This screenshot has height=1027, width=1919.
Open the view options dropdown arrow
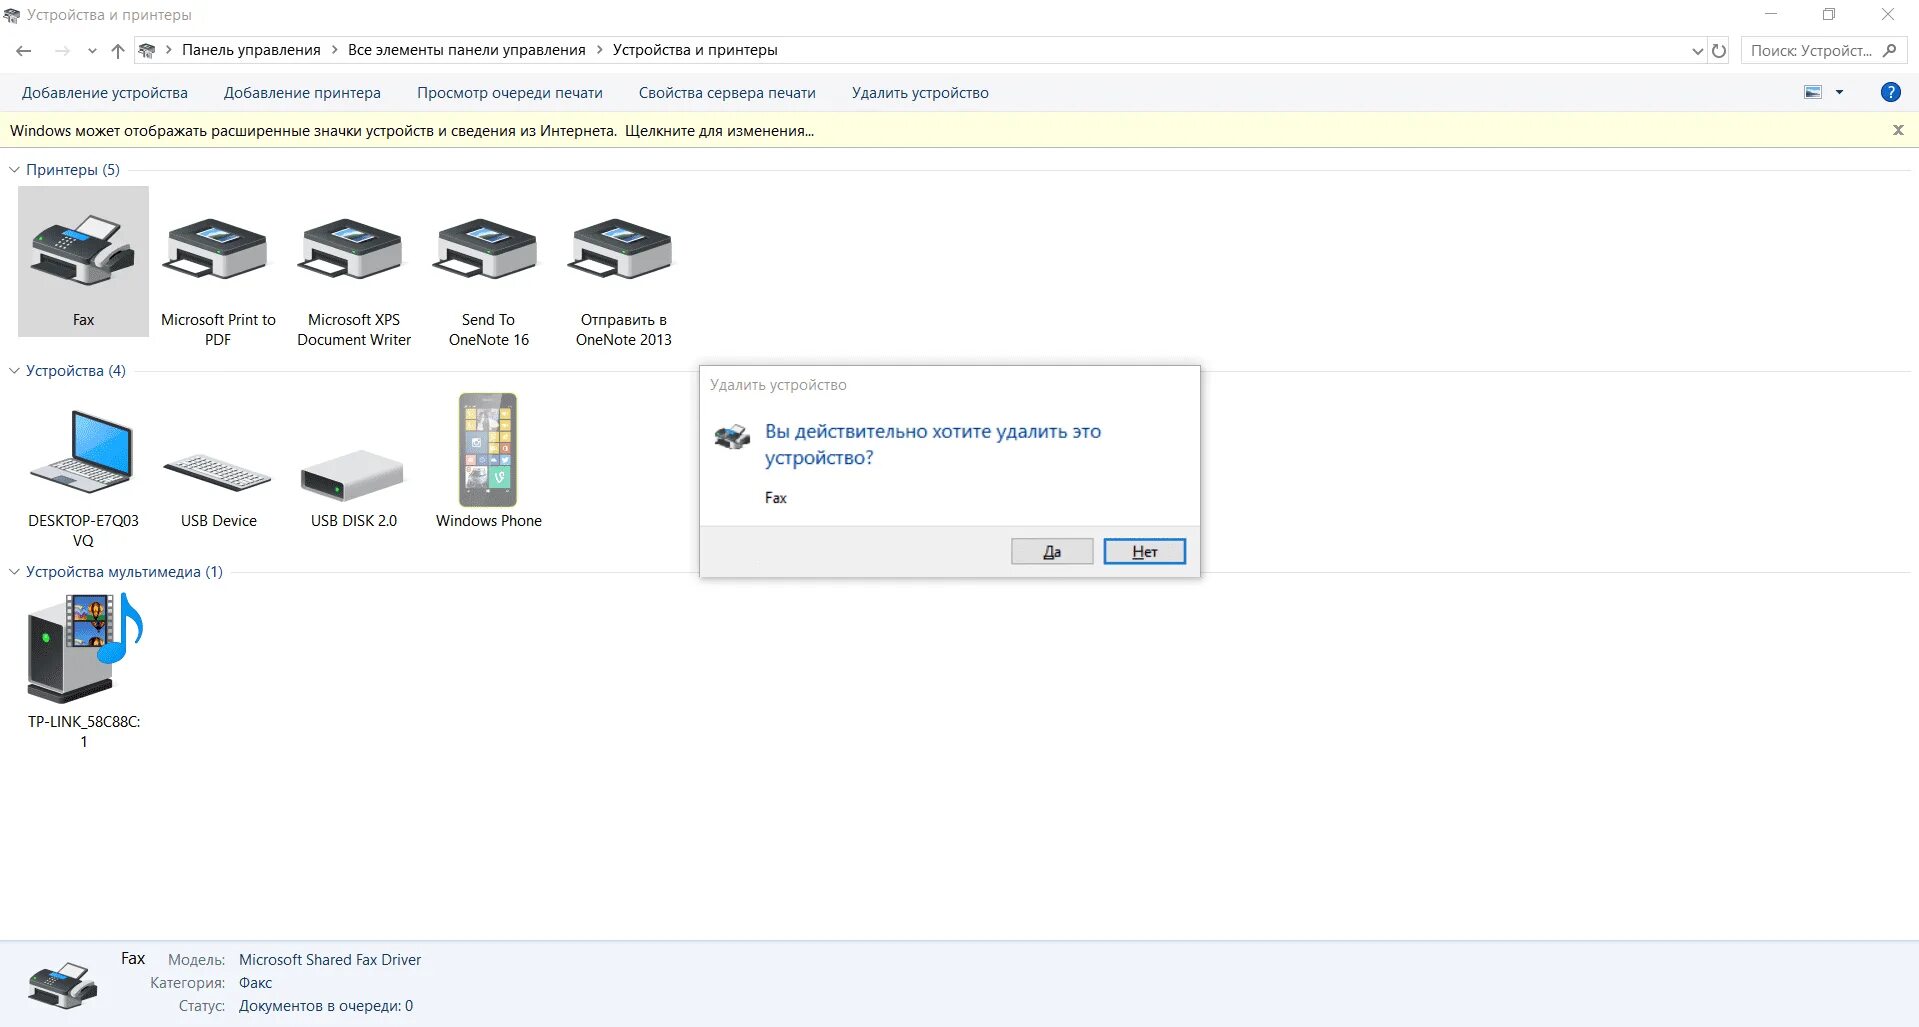pyautogui.click(x=1839, y=92)
